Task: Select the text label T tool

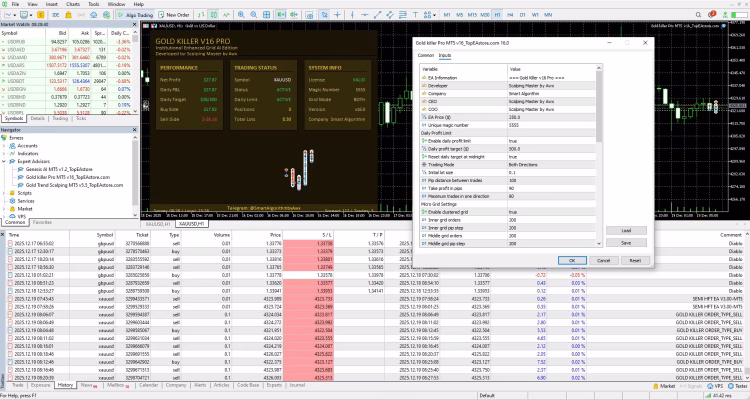Action: tap(415, 15)
